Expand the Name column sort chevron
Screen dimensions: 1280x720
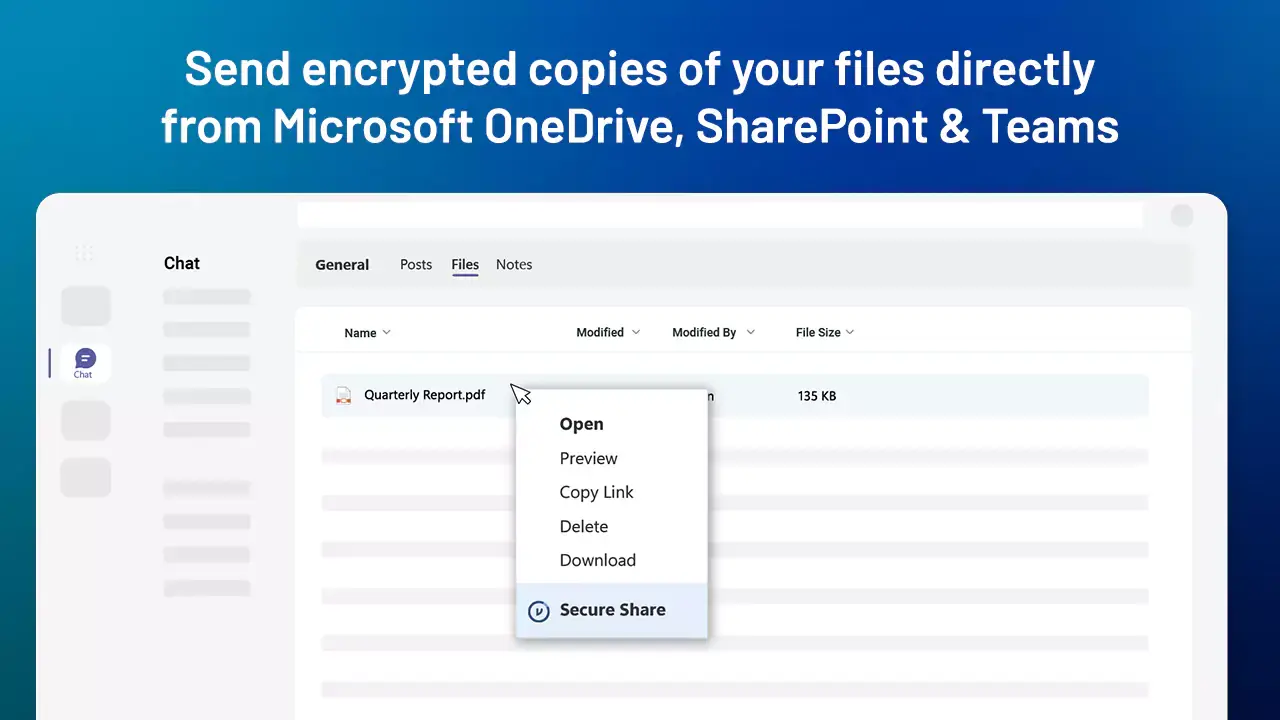[387, 333]
